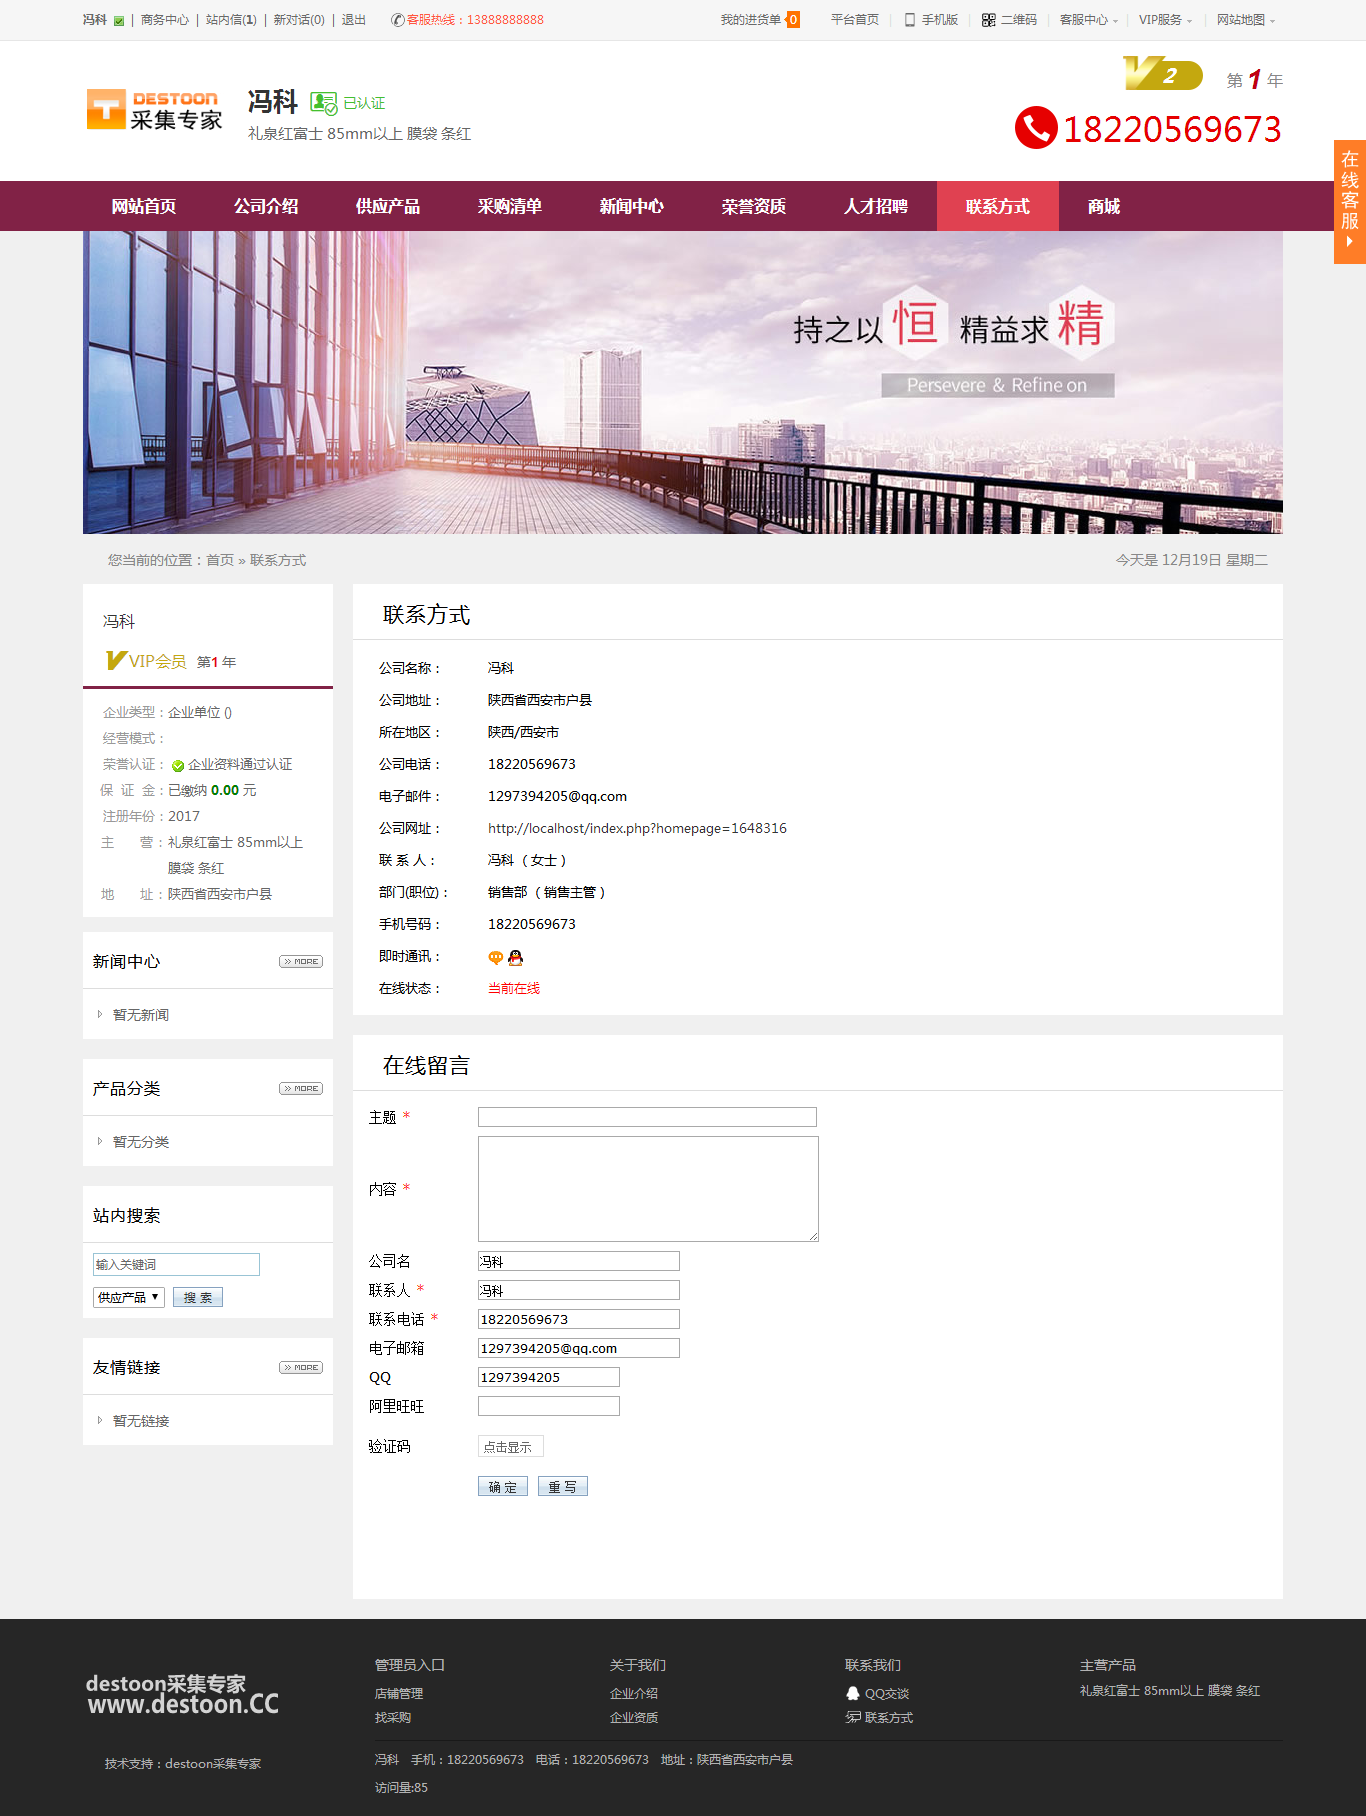The width and height of the screenshot is (1366, 1816).
Task: Click the DESTOON logo
Action: point(155,110)
